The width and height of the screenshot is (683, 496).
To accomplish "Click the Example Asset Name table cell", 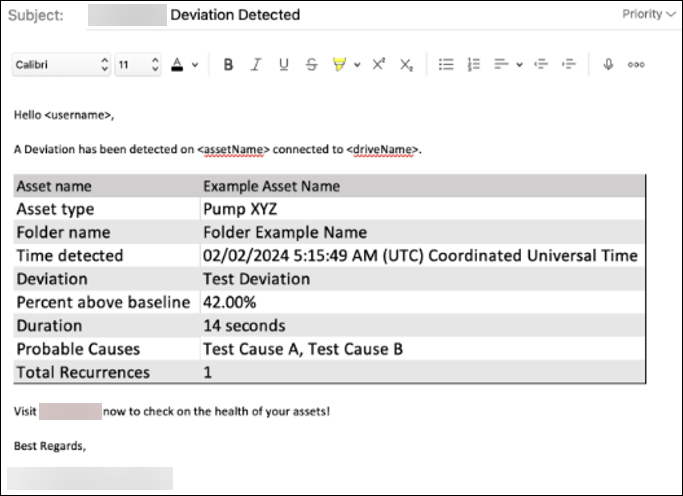I will (271, 186).
